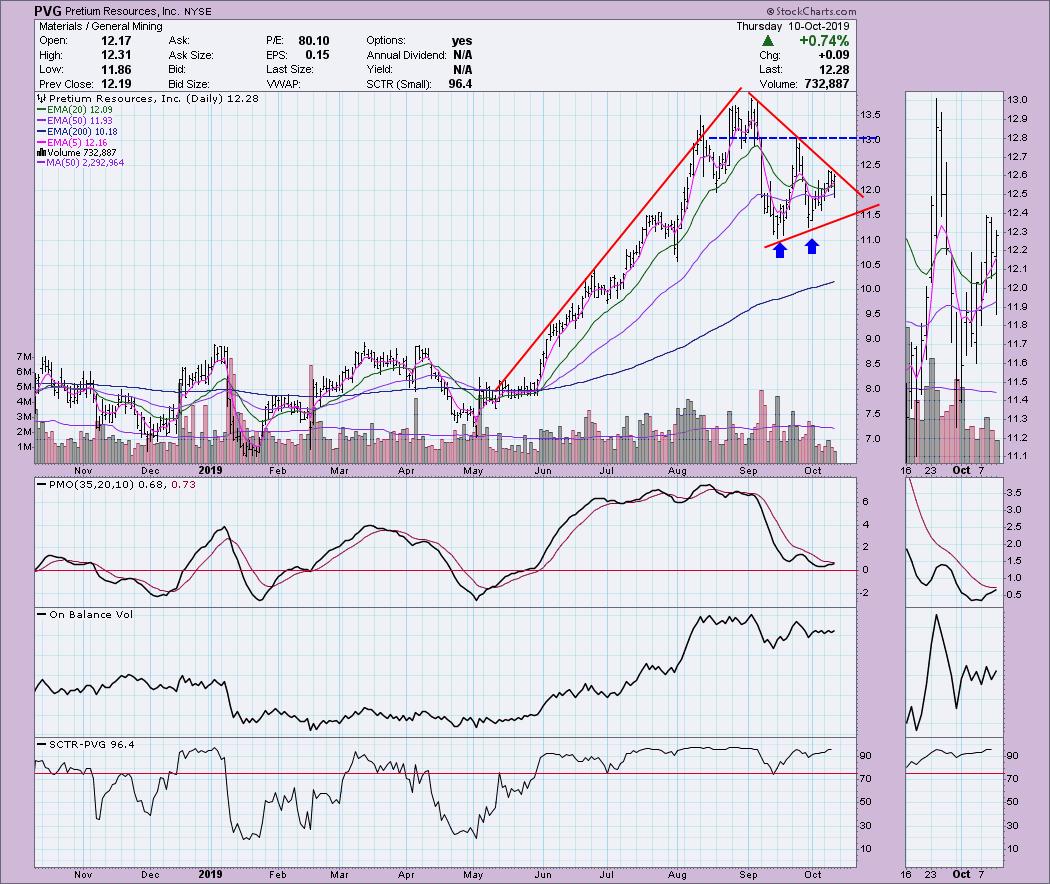Click the NYSE exchange label

(x=198, y=11)
